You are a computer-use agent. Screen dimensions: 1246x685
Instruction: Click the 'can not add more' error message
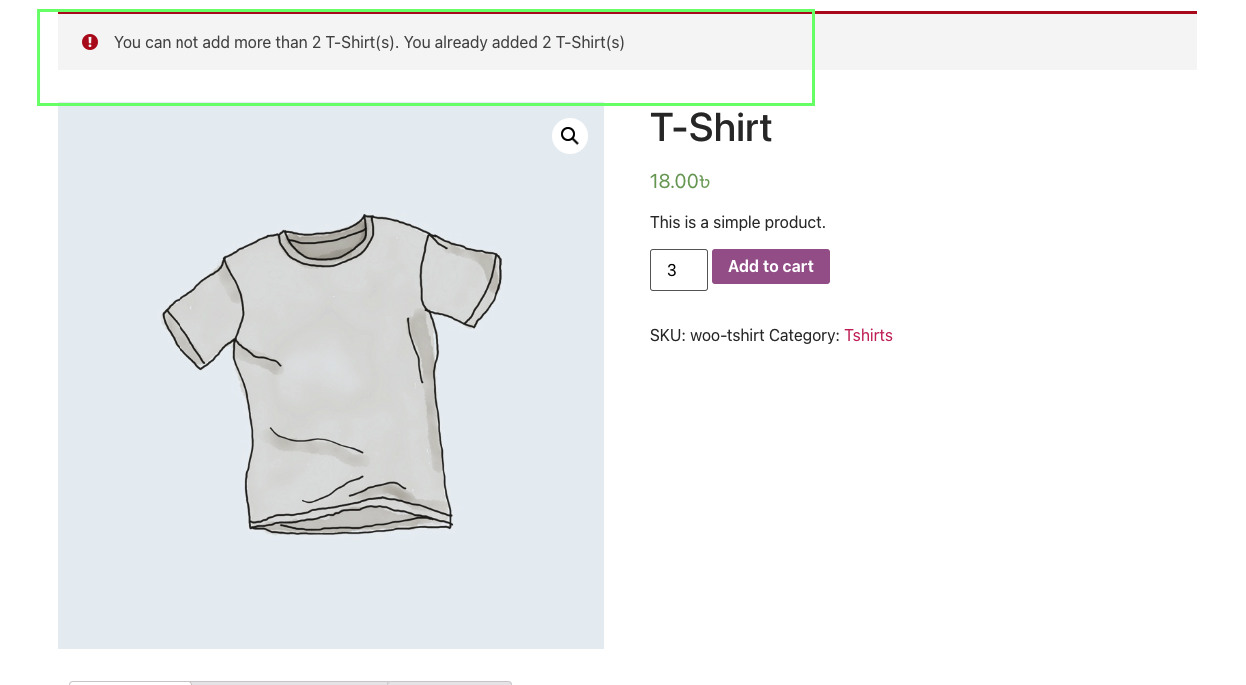point(369,42)
